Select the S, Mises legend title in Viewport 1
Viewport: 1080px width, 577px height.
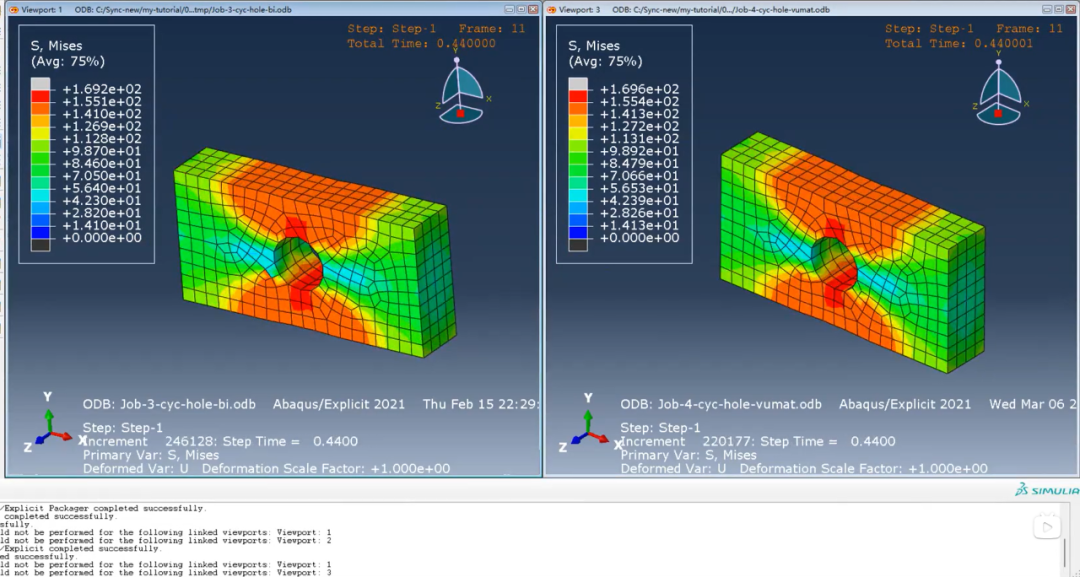coord(57,46)
